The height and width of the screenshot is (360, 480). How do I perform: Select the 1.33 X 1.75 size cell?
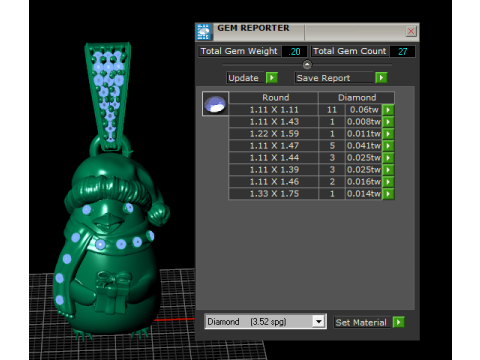[273, 194]
